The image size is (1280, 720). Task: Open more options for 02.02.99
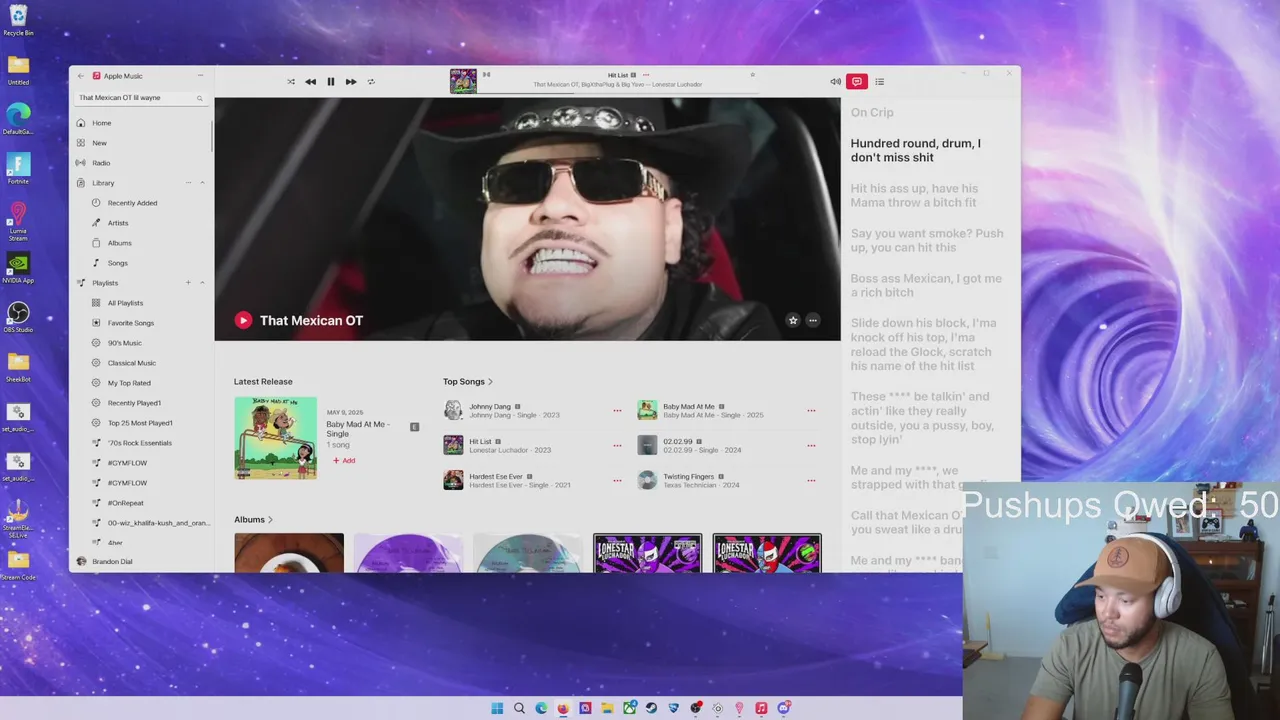pyautogui.click(x=811, y=446)
